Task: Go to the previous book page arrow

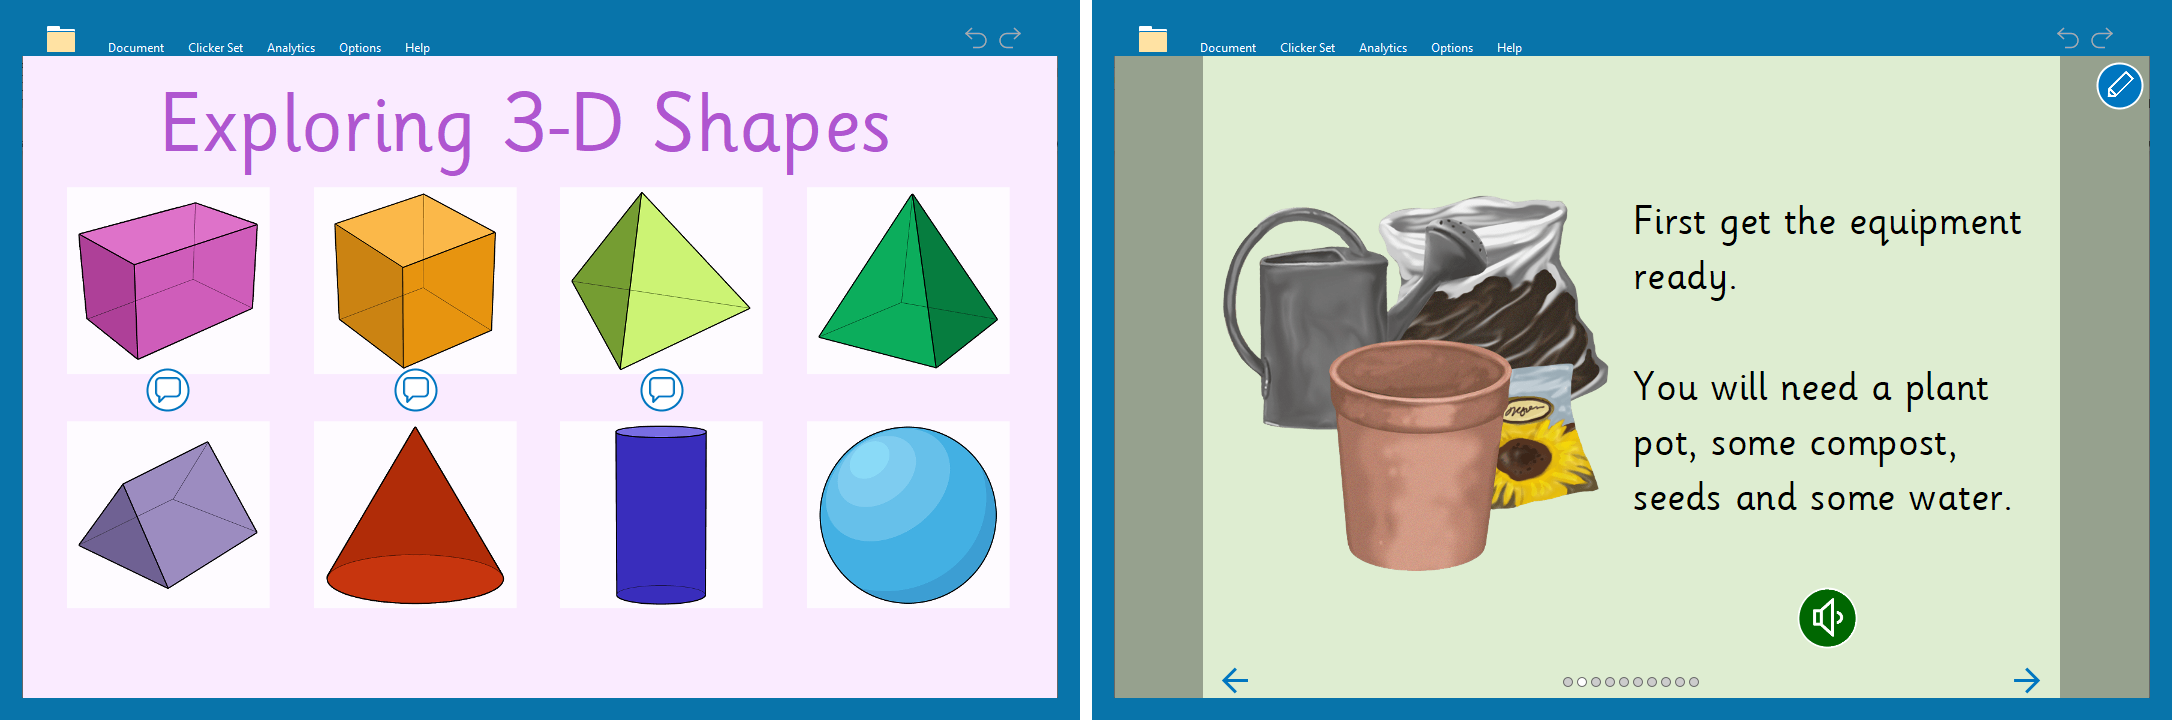Action: click(x=1235, y=681)
